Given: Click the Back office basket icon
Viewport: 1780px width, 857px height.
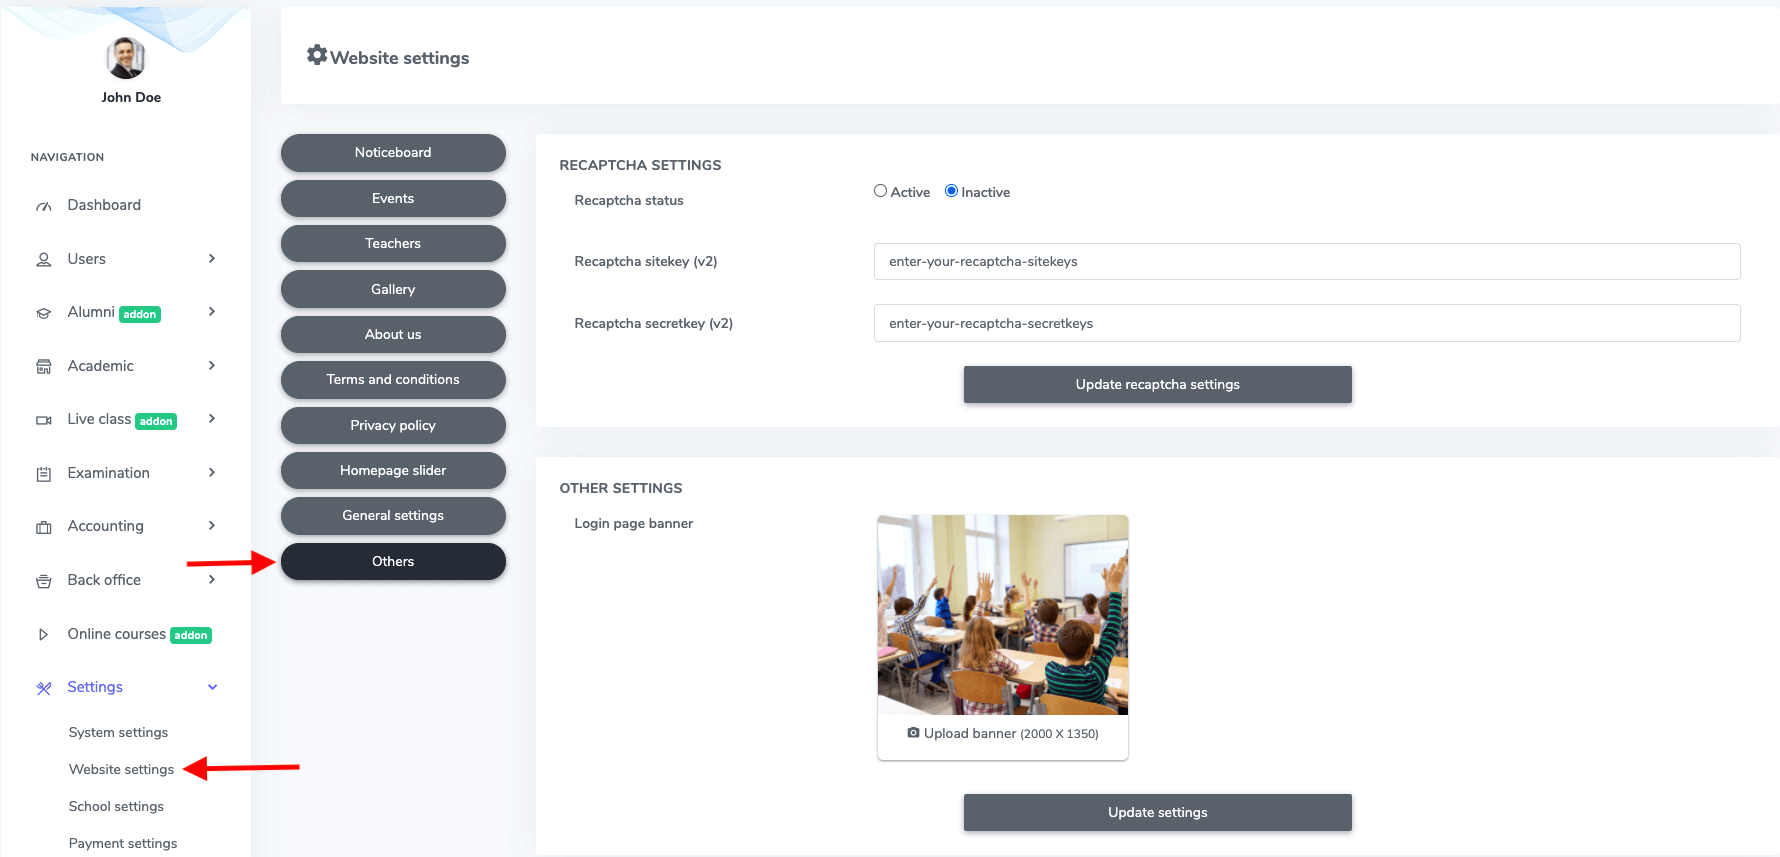Looking at the screenshot, I should pos(44,581).
